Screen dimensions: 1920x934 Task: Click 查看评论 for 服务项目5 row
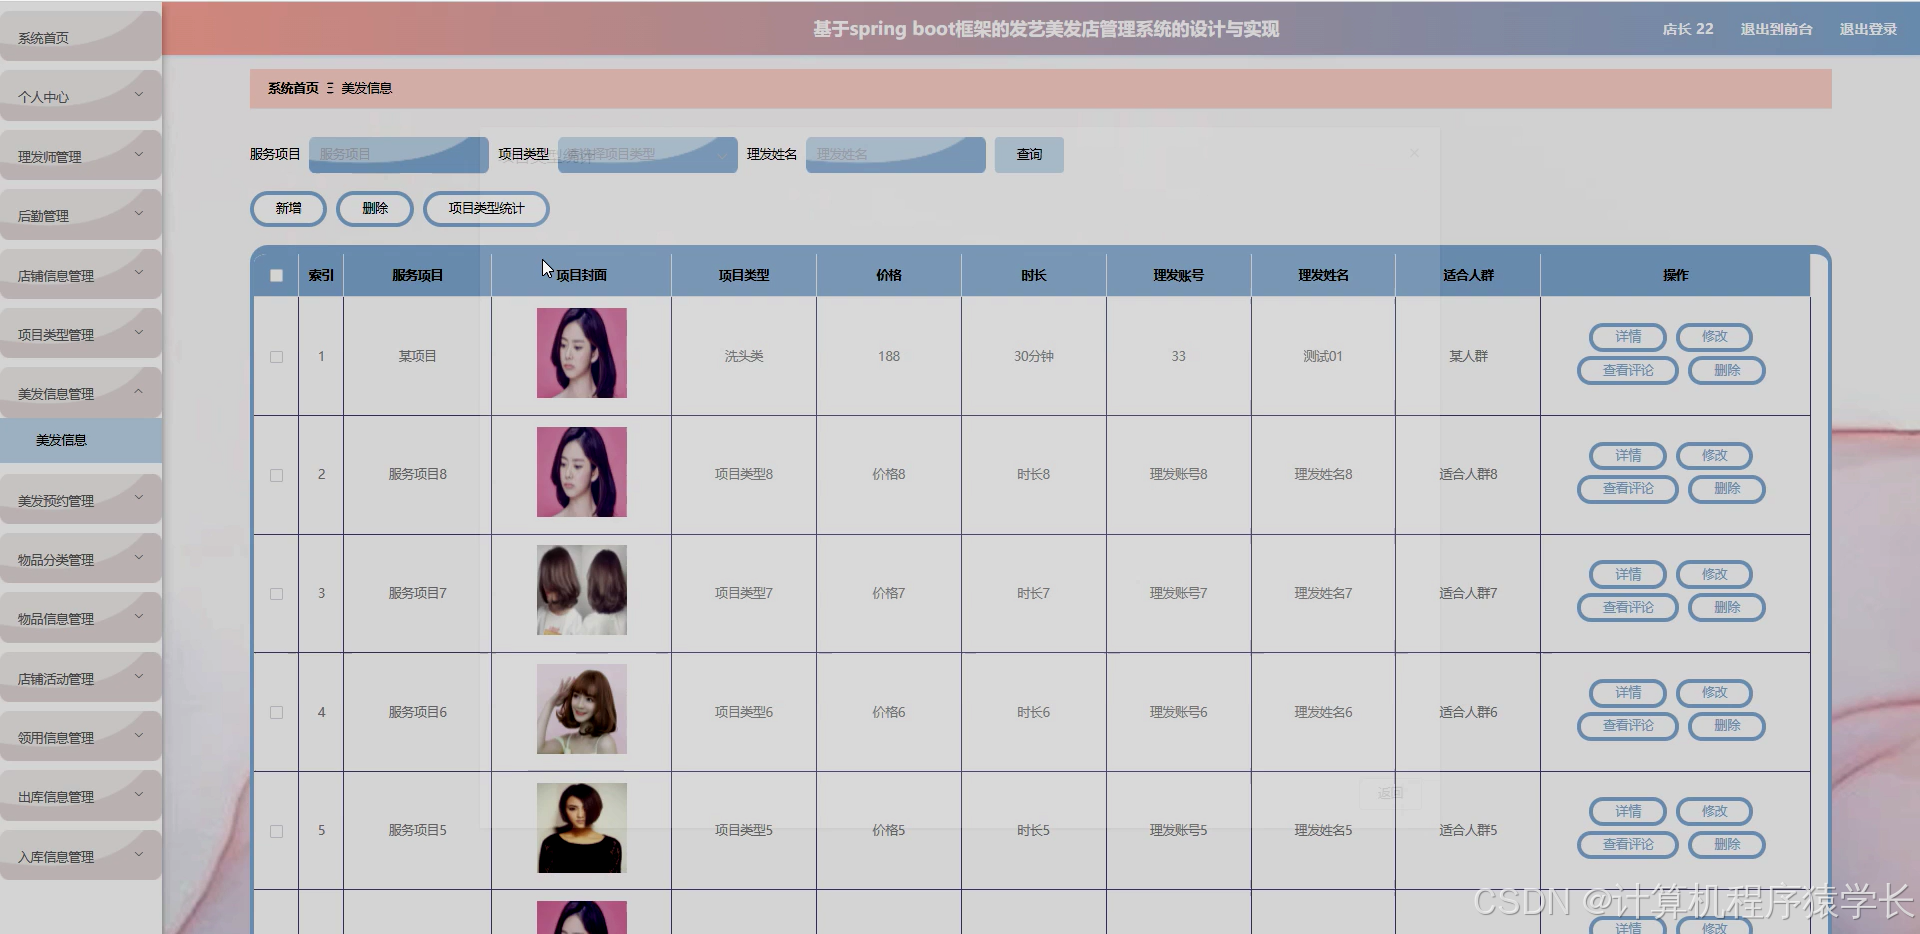point(1628,845)
